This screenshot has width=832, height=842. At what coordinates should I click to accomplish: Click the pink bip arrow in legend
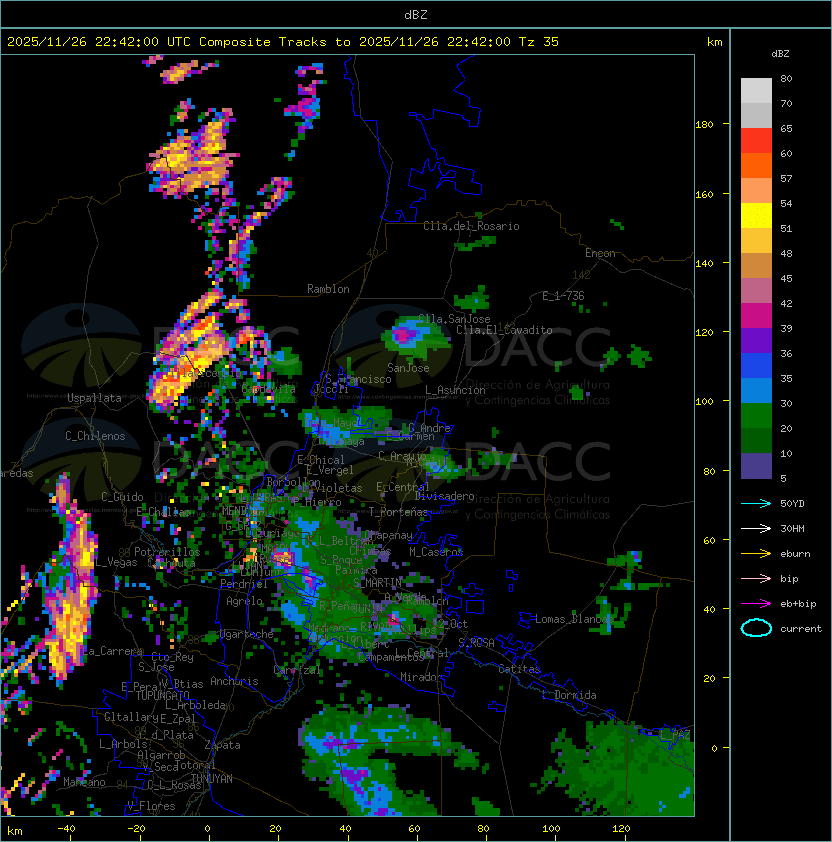pyautogui.click(x=756, y=579)
